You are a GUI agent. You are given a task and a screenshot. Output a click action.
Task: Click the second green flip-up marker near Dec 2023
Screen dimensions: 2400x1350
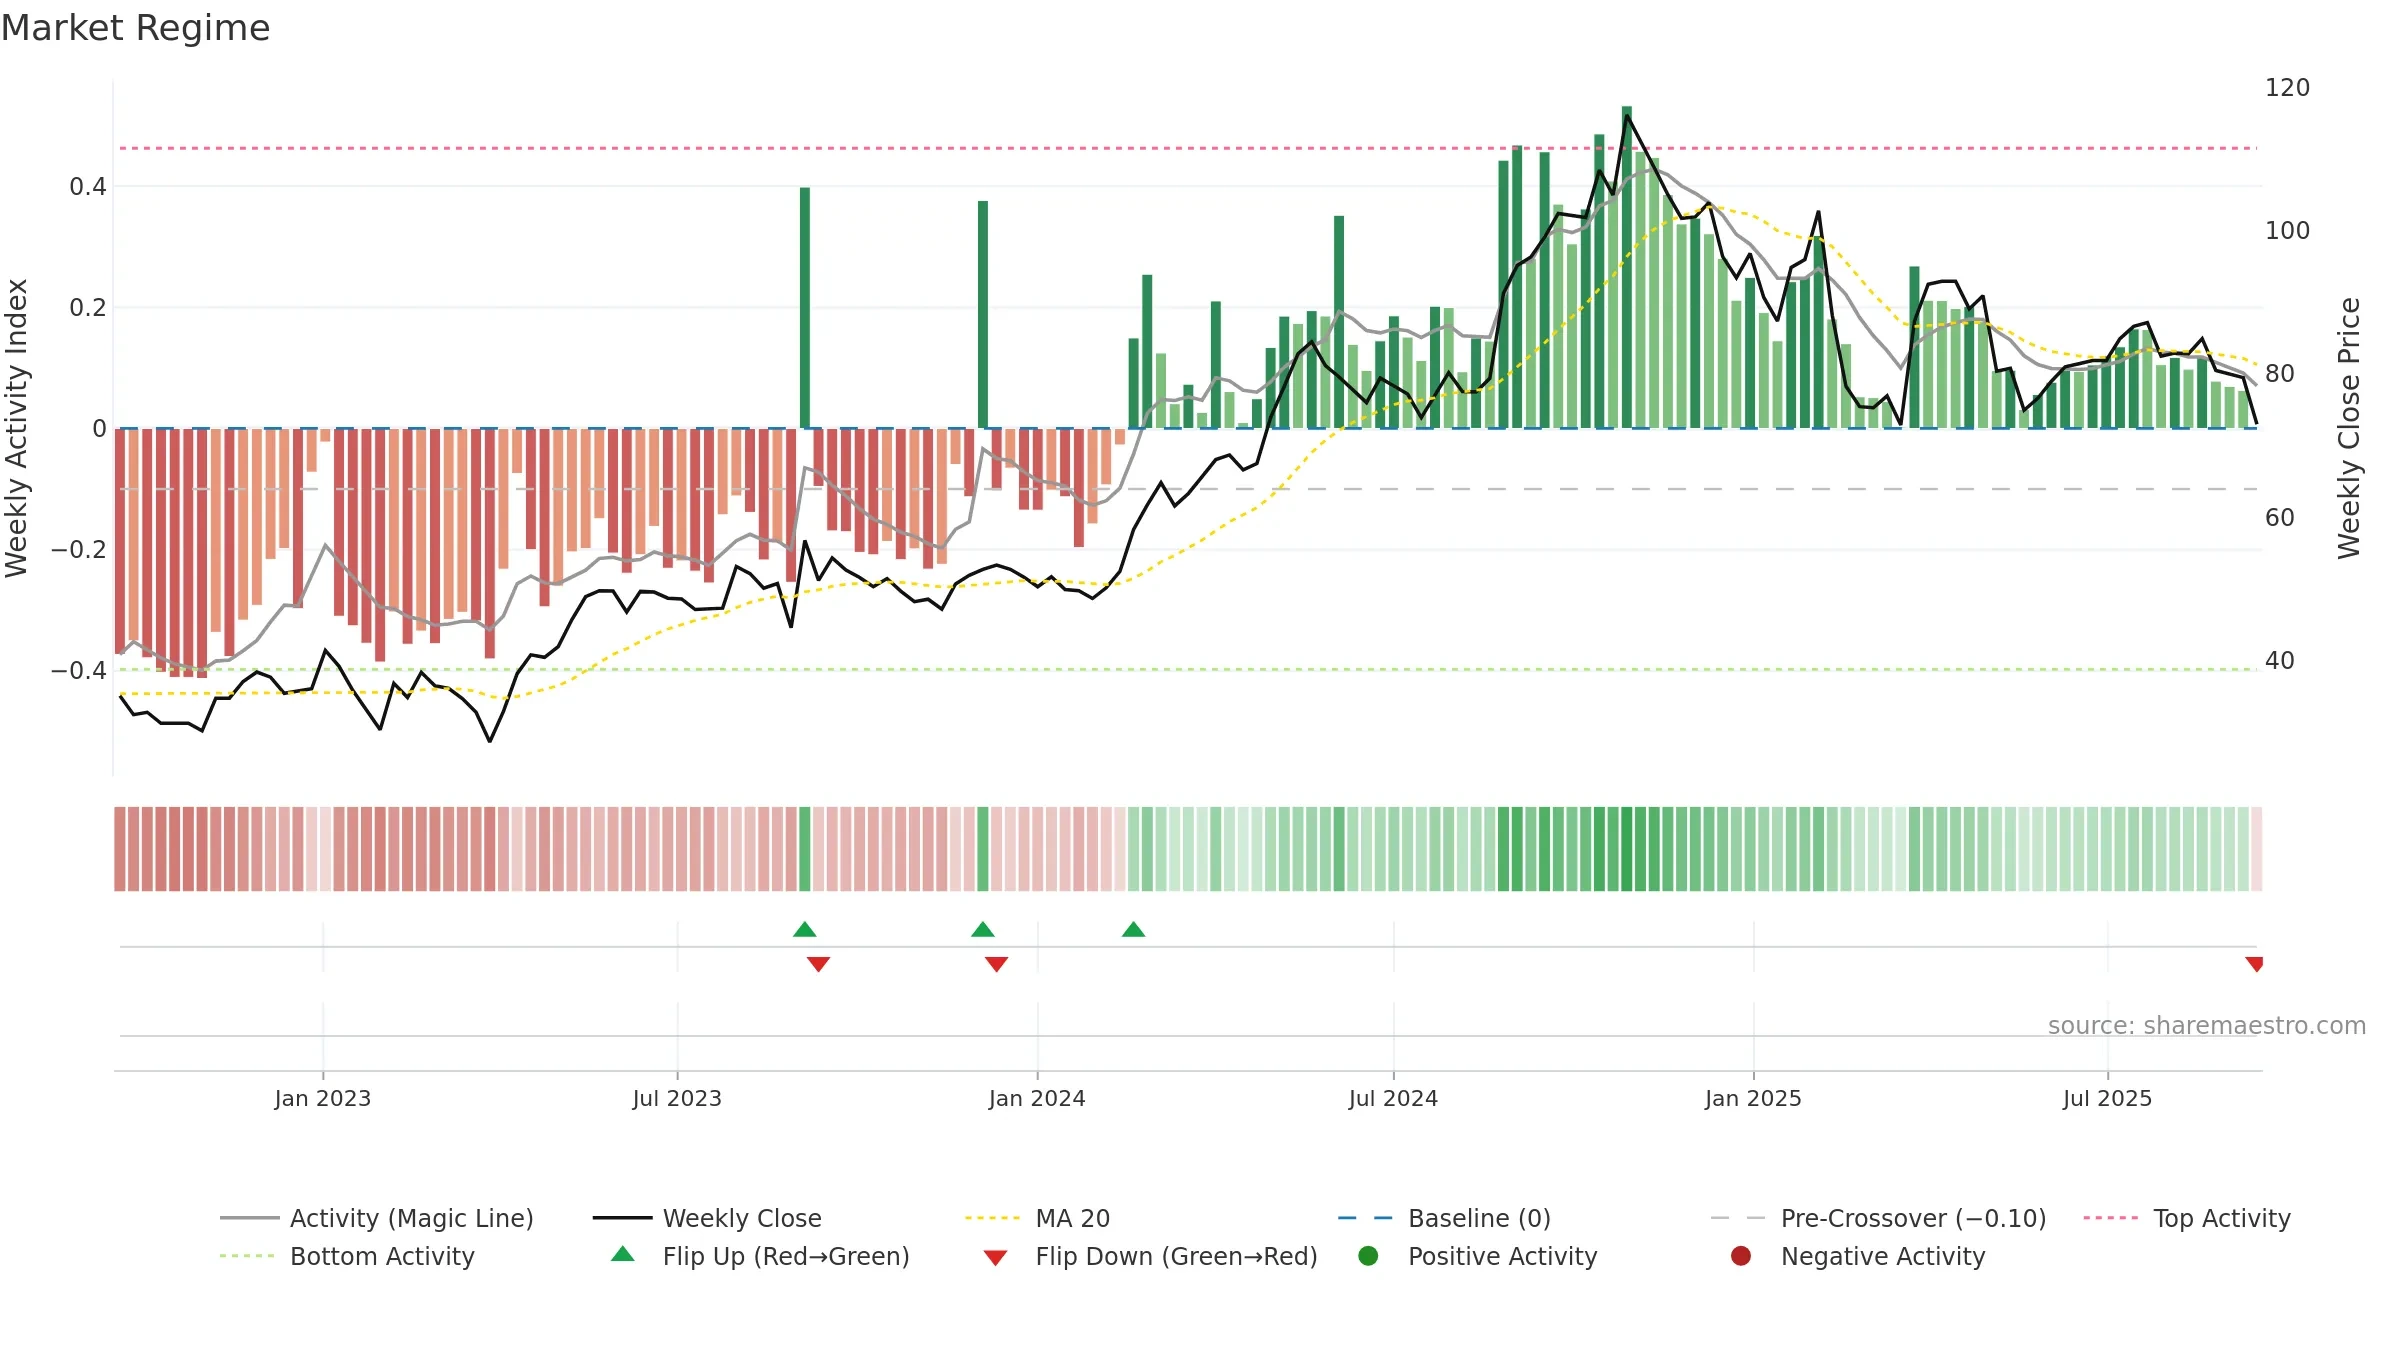(983, 929)
